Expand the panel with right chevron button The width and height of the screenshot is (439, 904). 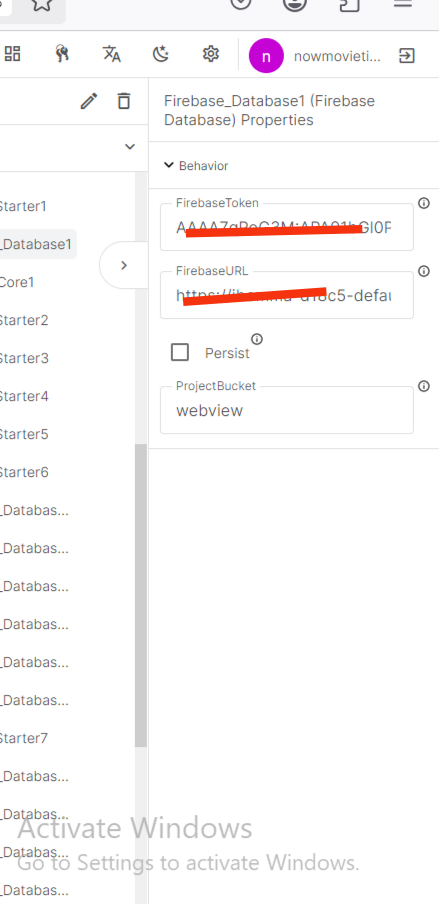[x=123, y=265]
